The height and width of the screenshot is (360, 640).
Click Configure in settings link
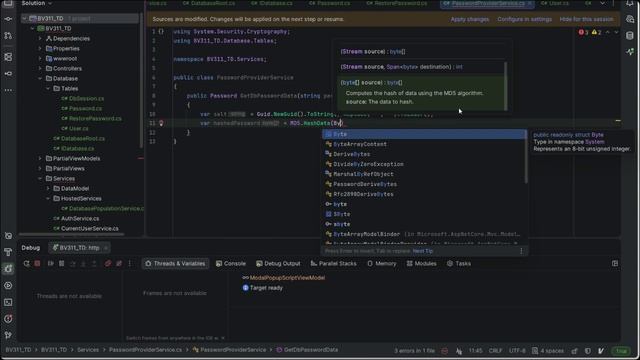point(524,19)
